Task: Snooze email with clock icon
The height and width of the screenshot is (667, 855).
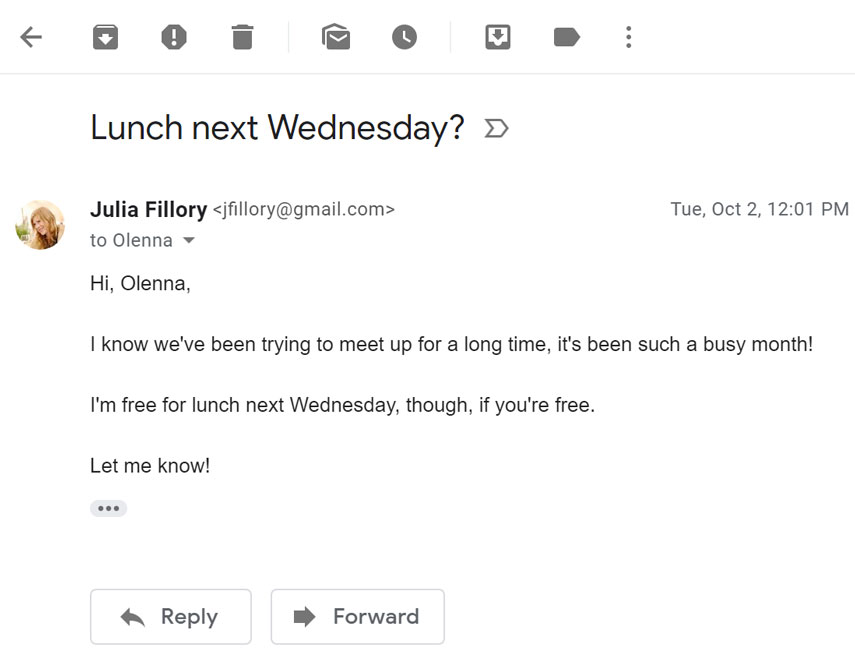Action: (404, 38)
